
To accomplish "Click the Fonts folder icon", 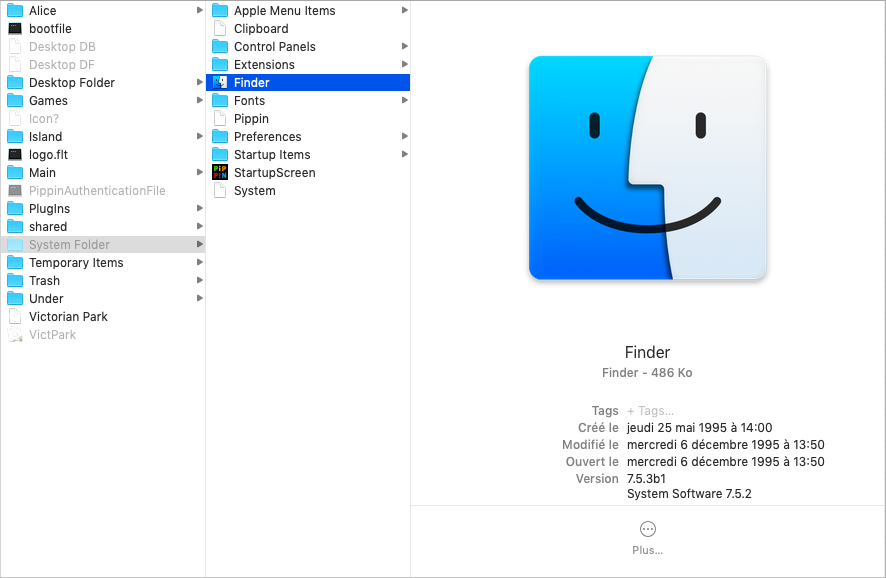I will tap(220, 101).
